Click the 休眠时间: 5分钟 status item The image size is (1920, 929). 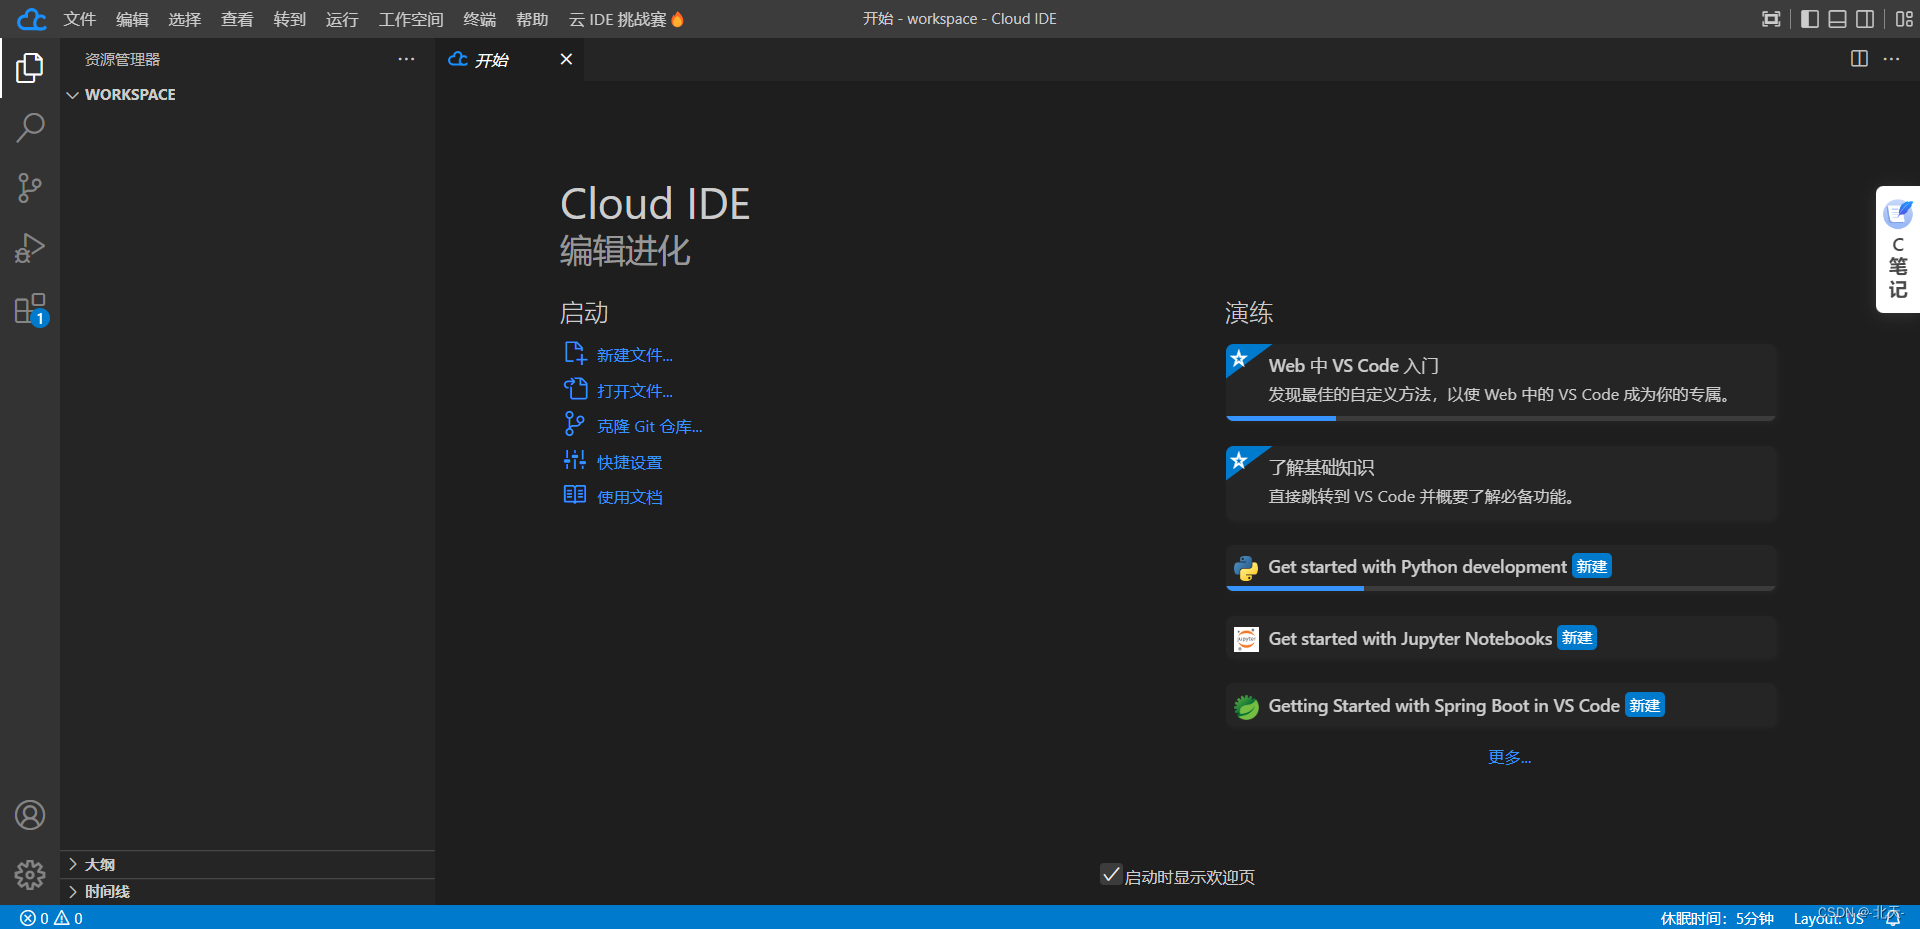tap(1717, 918)
